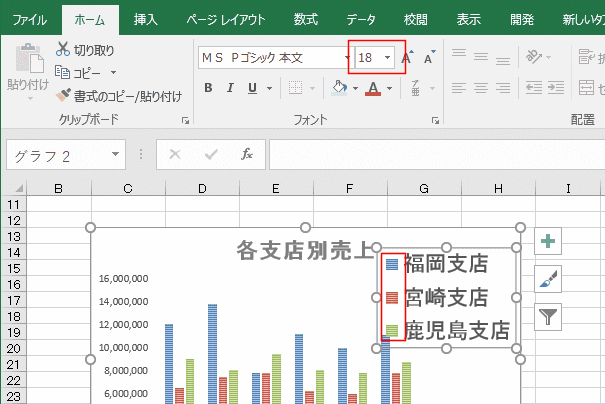605x404 pixels.
Task: Expand the Copy (コピー) dropdown arrow
Action: [x=113, y=72]
